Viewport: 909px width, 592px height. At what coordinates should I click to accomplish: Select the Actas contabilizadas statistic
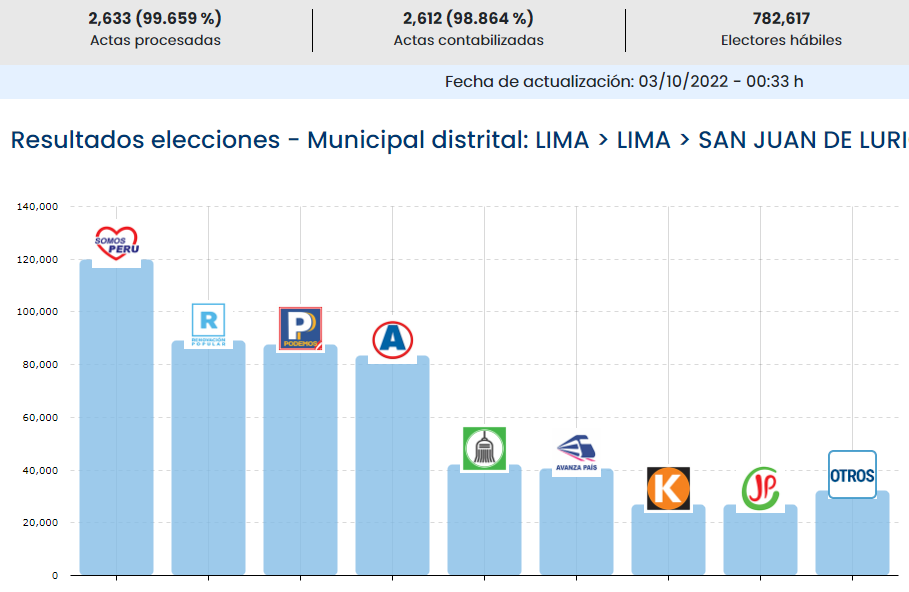pos(468,29)
